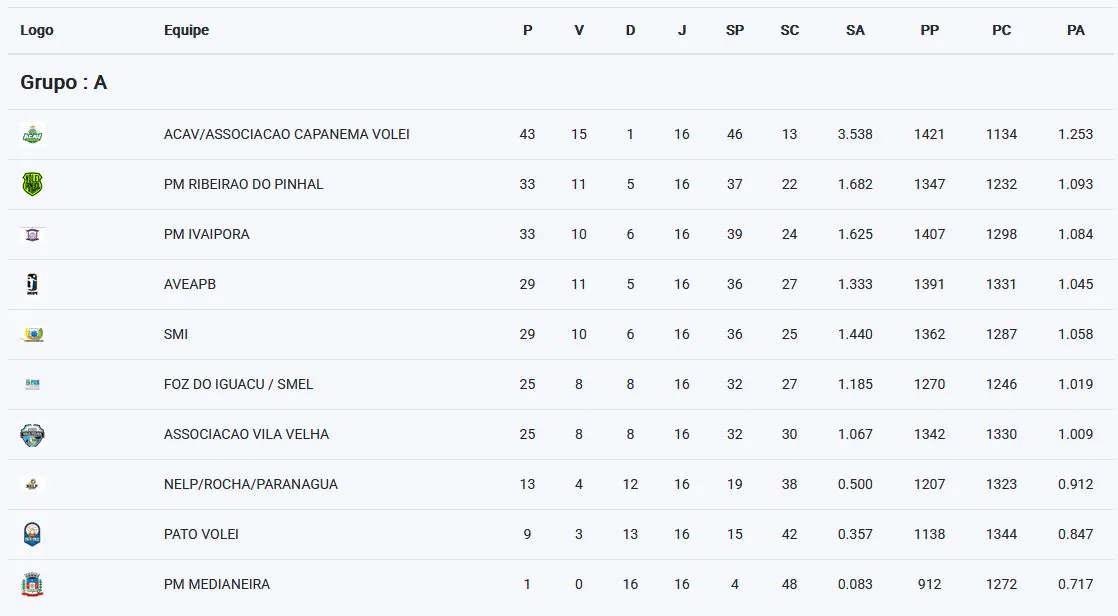
Task: Open the PATO VOLEI team name
Action: tap(201, 534)
